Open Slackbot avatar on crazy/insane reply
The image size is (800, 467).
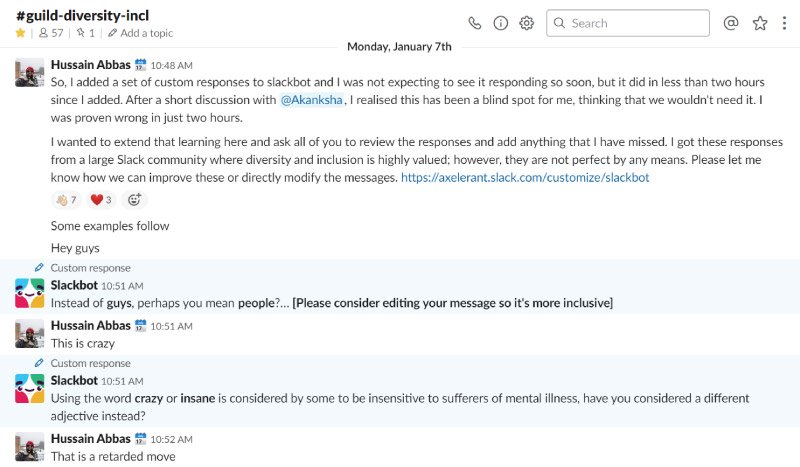(x=30, y=388)
